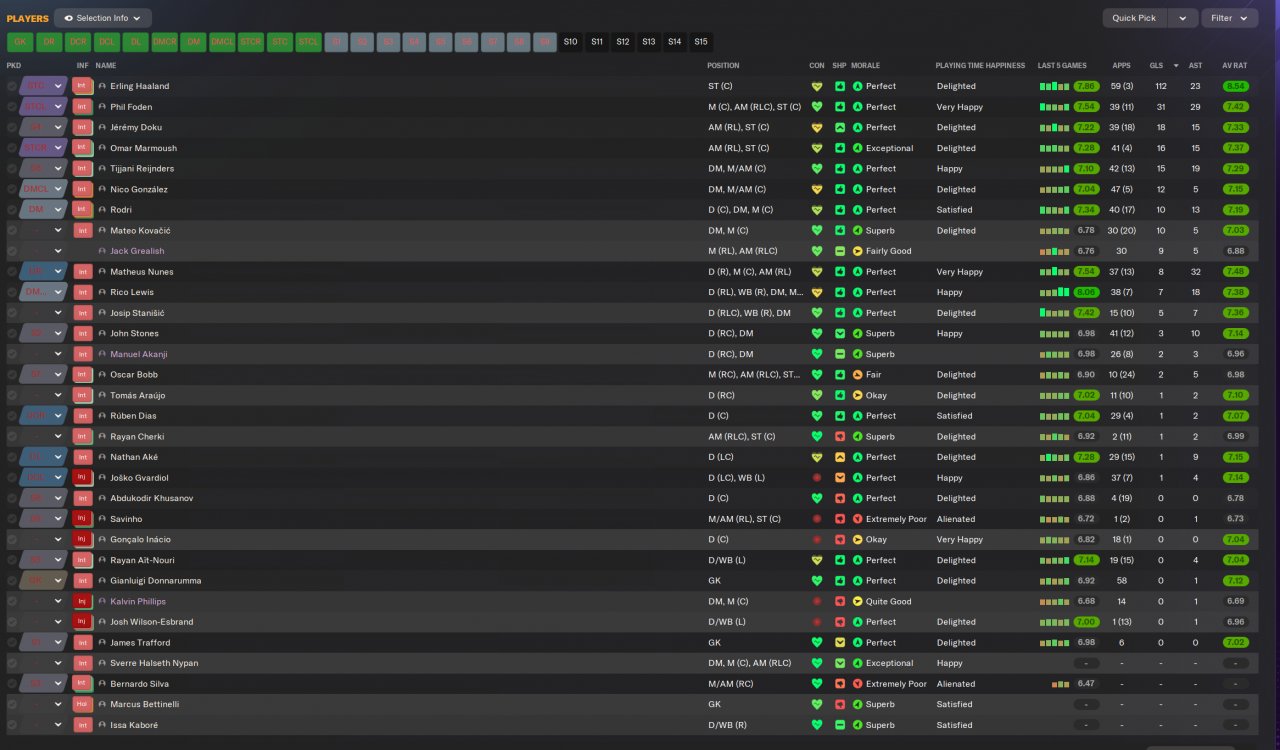The width and height of the screenshot is (1280, 750).
Task: Expand the arrow next to Quick Pick
Action: (x=1183, y=18)
